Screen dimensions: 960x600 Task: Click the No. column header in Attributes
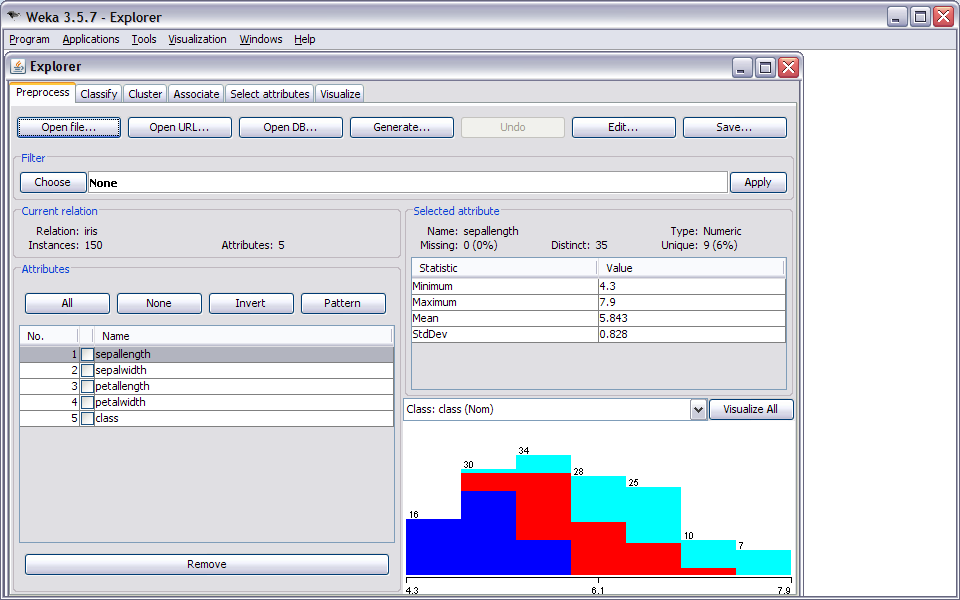(x=49, y=336)
